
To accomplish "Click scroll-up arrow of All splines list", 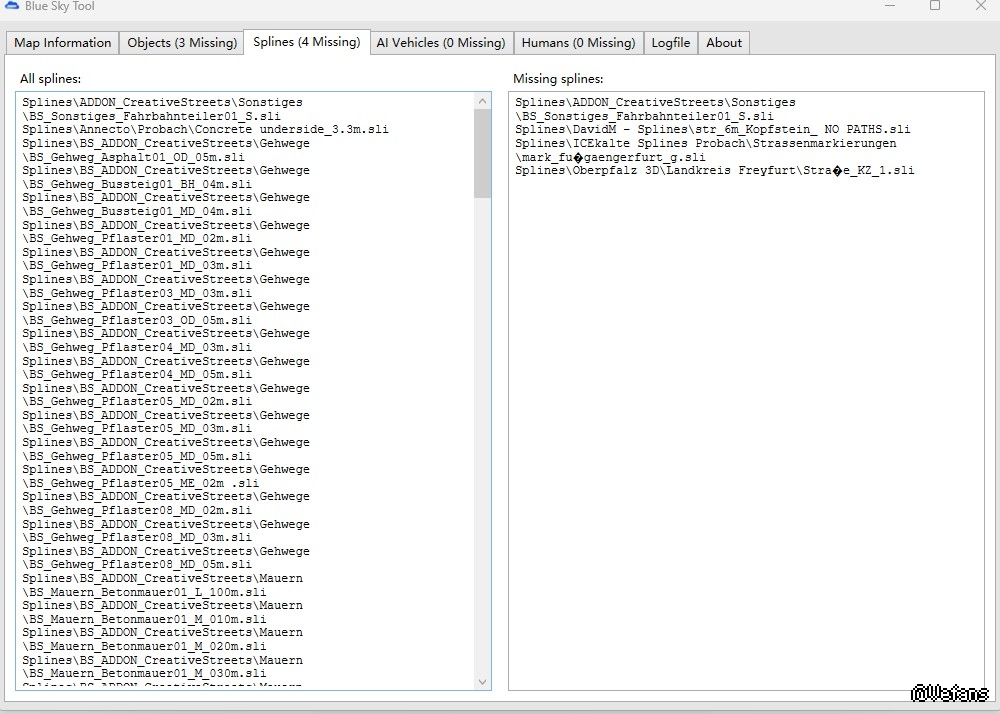I will [483, 101].
